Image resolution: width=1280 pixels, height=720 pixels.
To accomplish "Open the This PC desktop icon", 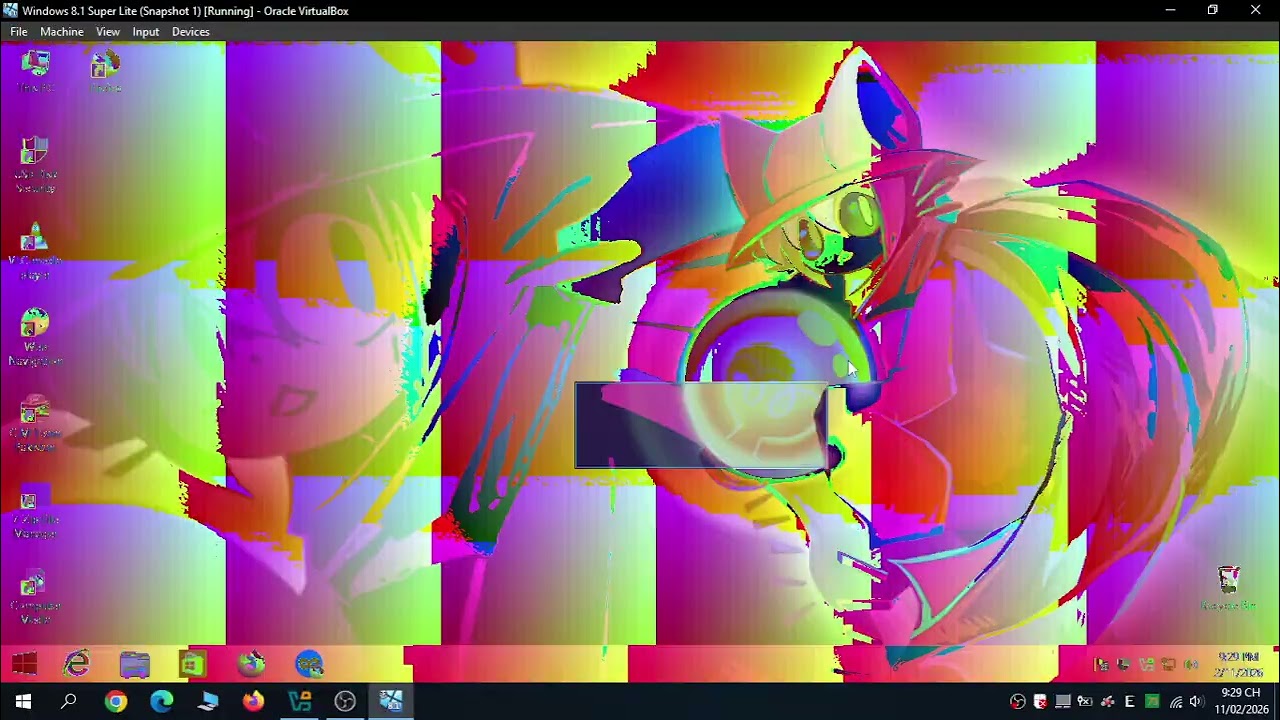I will click(x=36, y=72).
